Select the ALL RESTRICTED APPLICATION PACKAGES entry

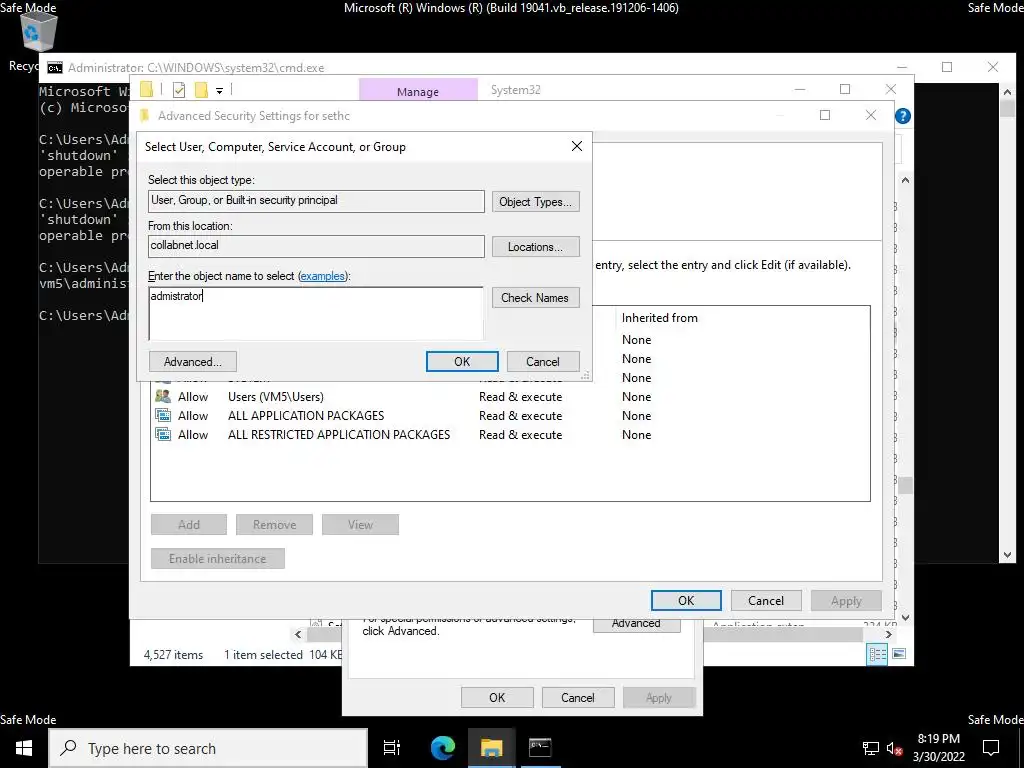pyautogui.click(x=509, y=434)
